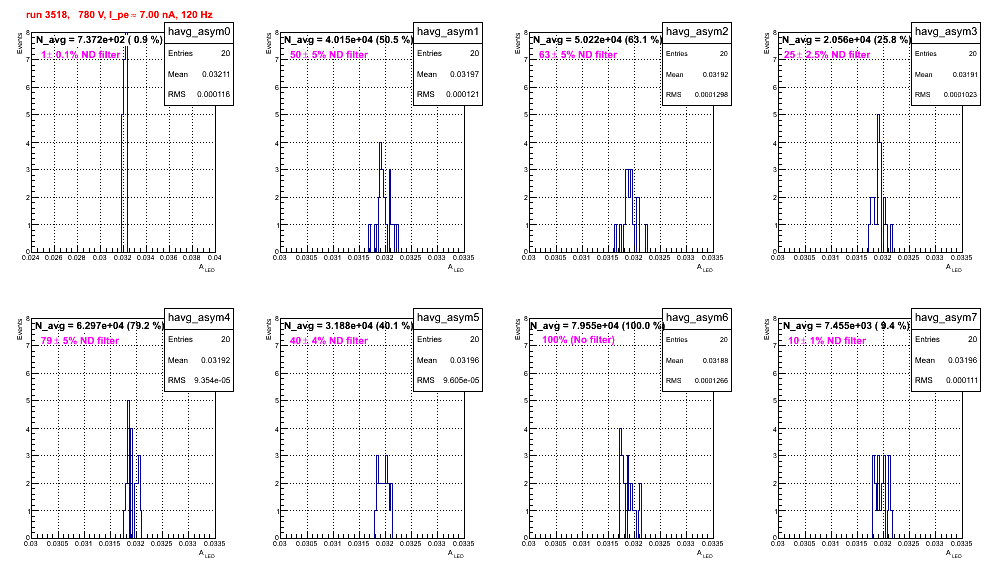Select the magenta 63± 5% ND filter label

[x=578, y=55]
